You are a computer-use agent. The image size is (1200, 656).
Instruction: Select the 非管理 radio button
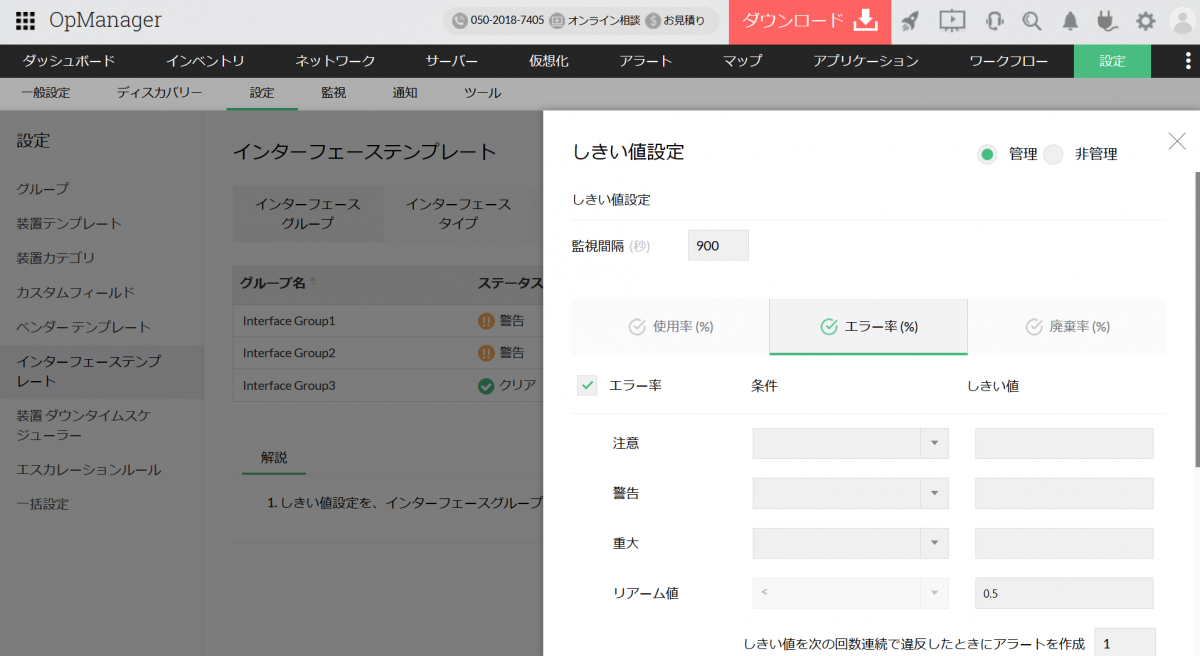1052,154
